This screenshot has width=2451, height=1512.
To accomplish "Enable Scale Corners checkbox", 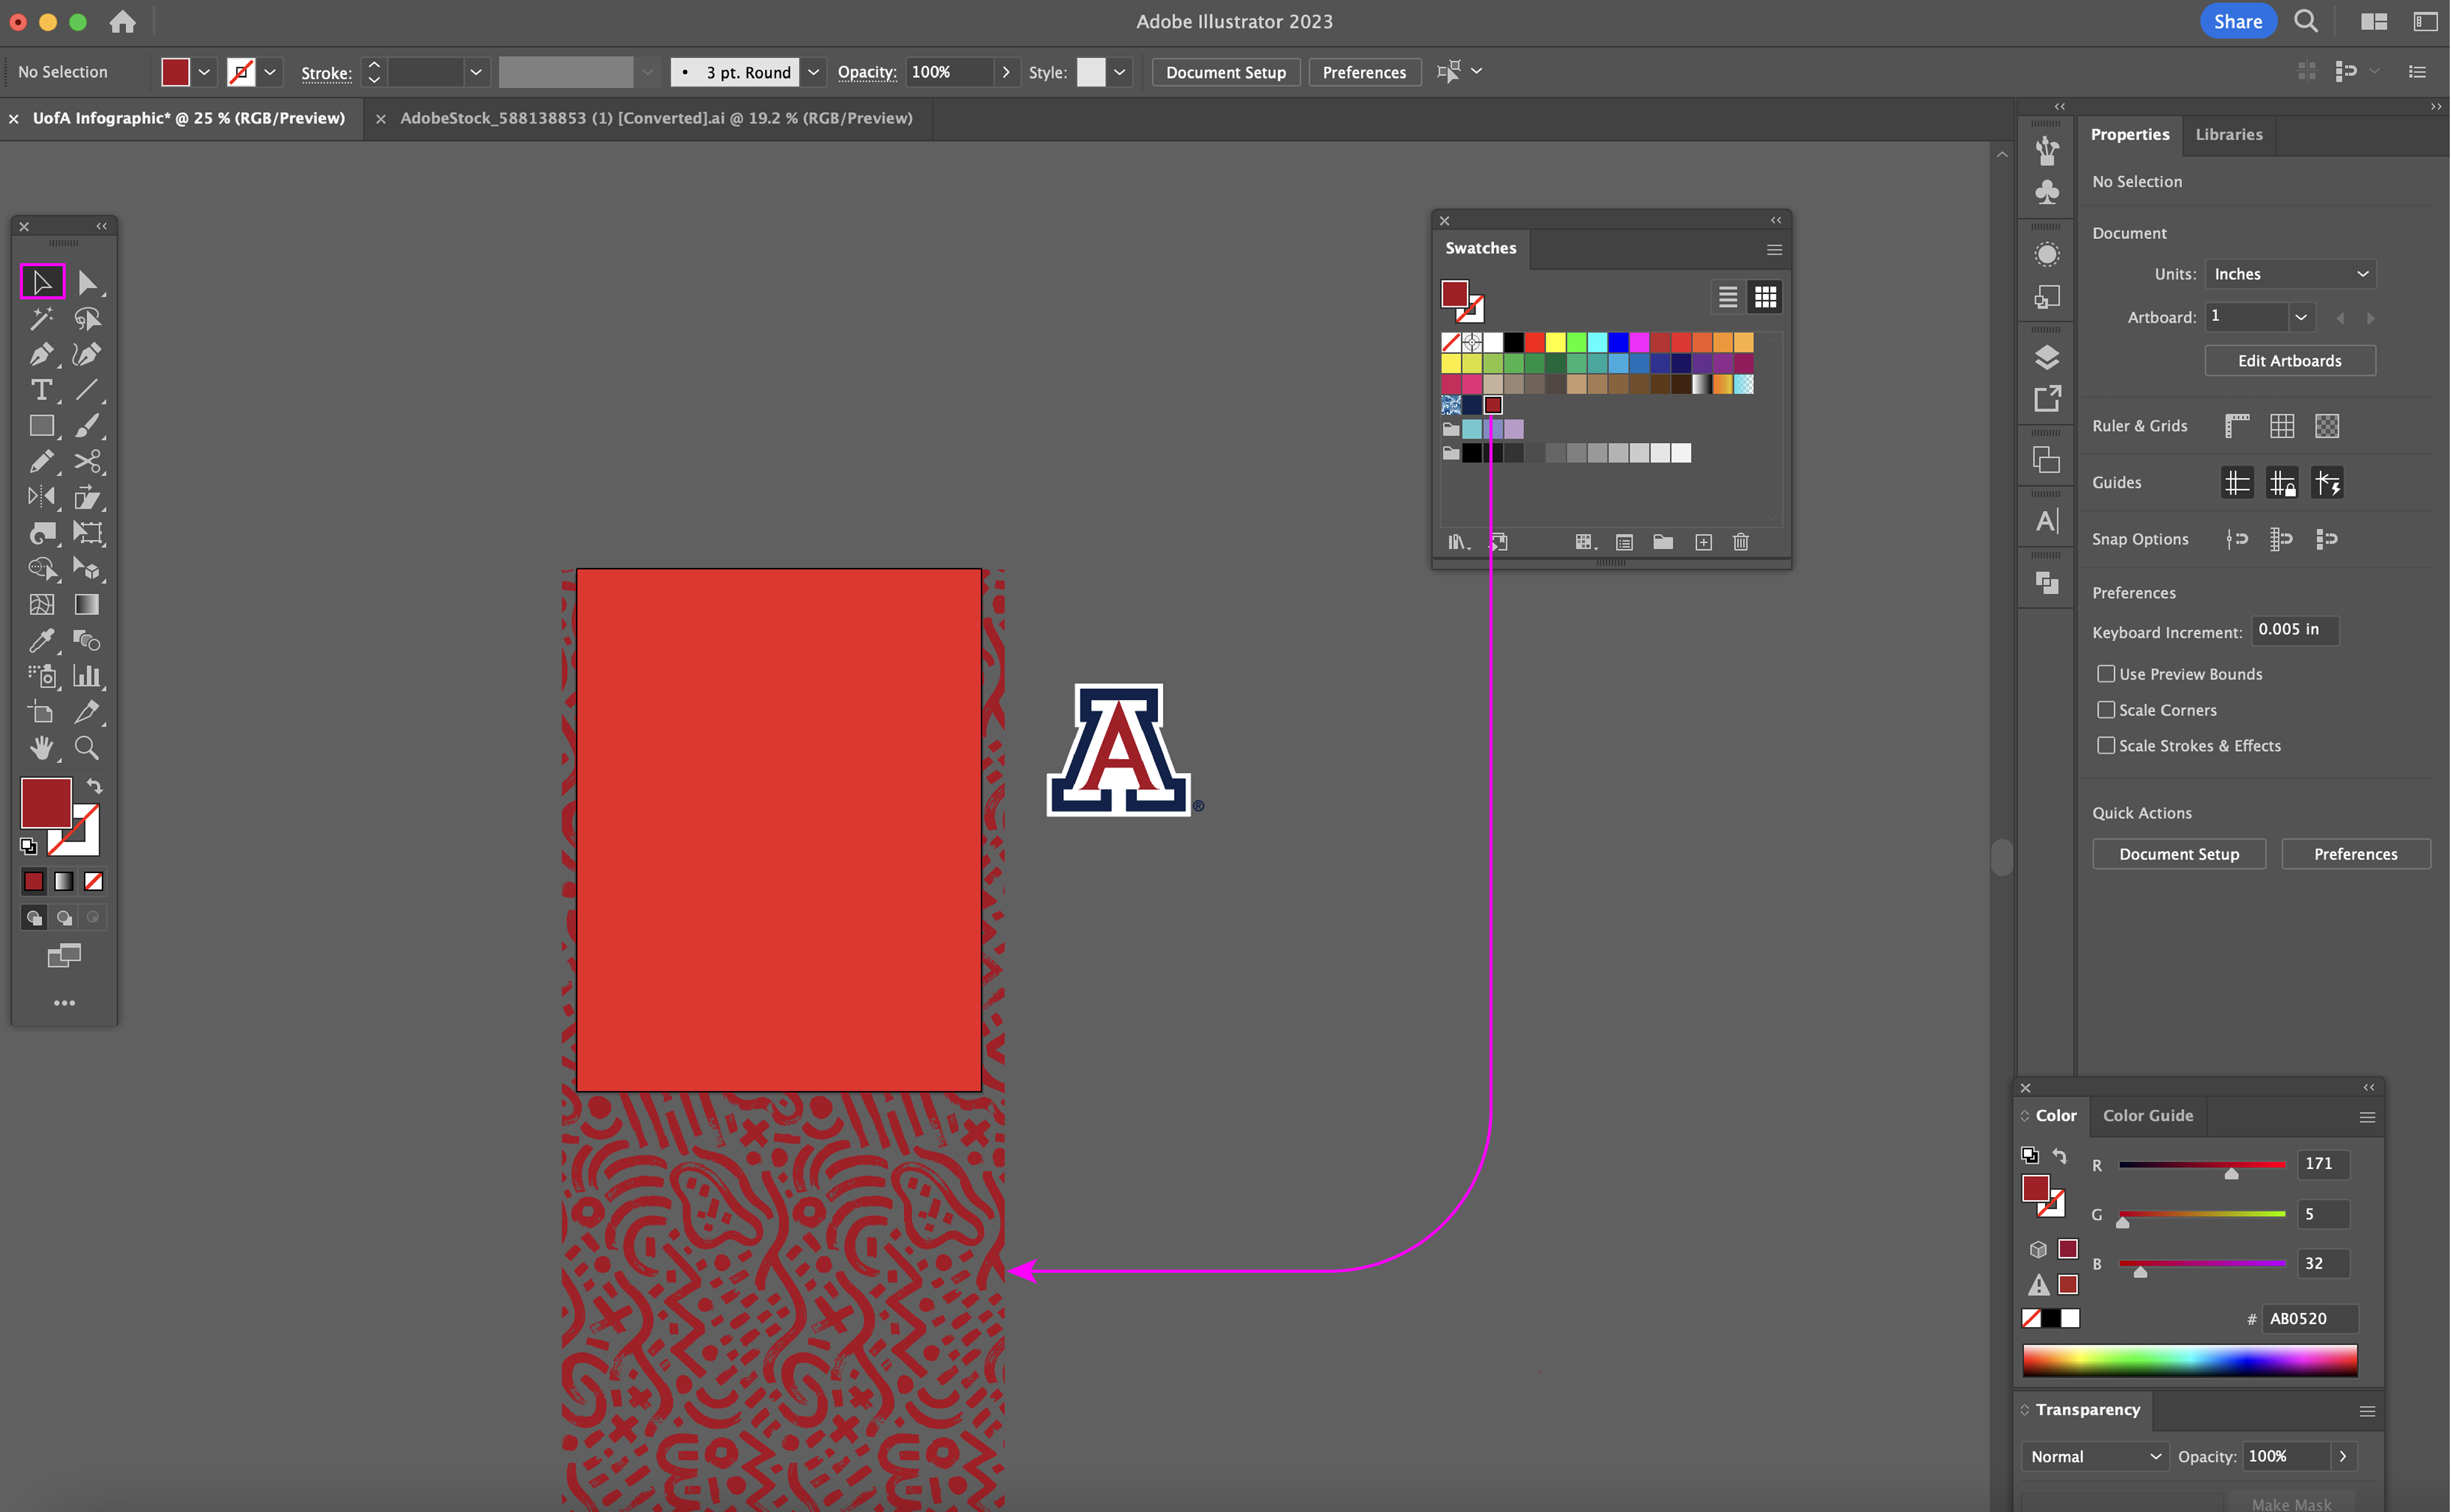I will coord(2106,710).
